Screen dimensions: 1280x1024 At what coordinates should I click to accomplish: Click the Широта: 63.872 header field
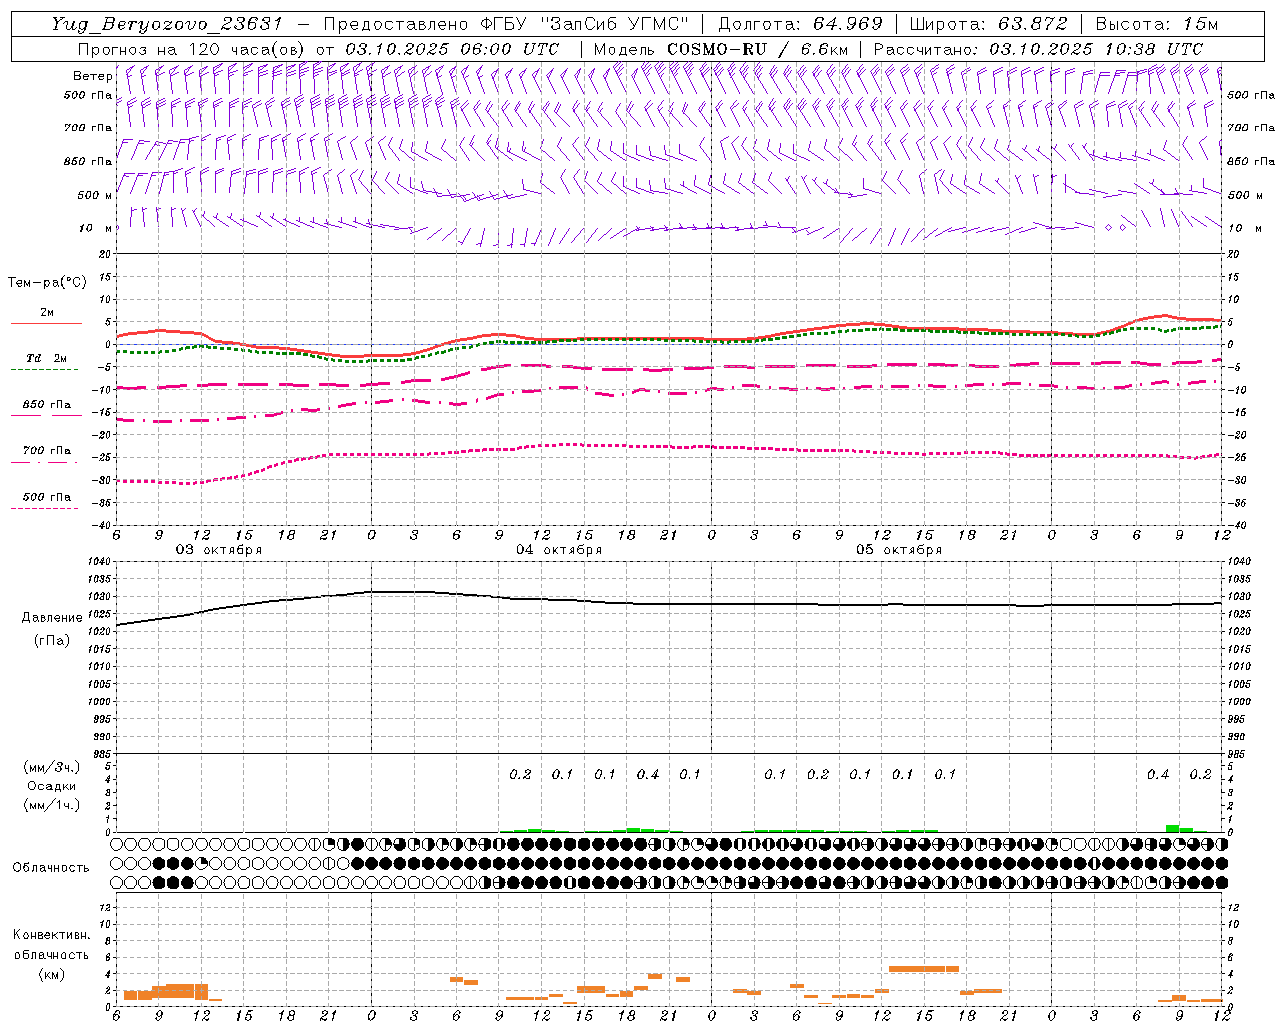coord(989,24)
